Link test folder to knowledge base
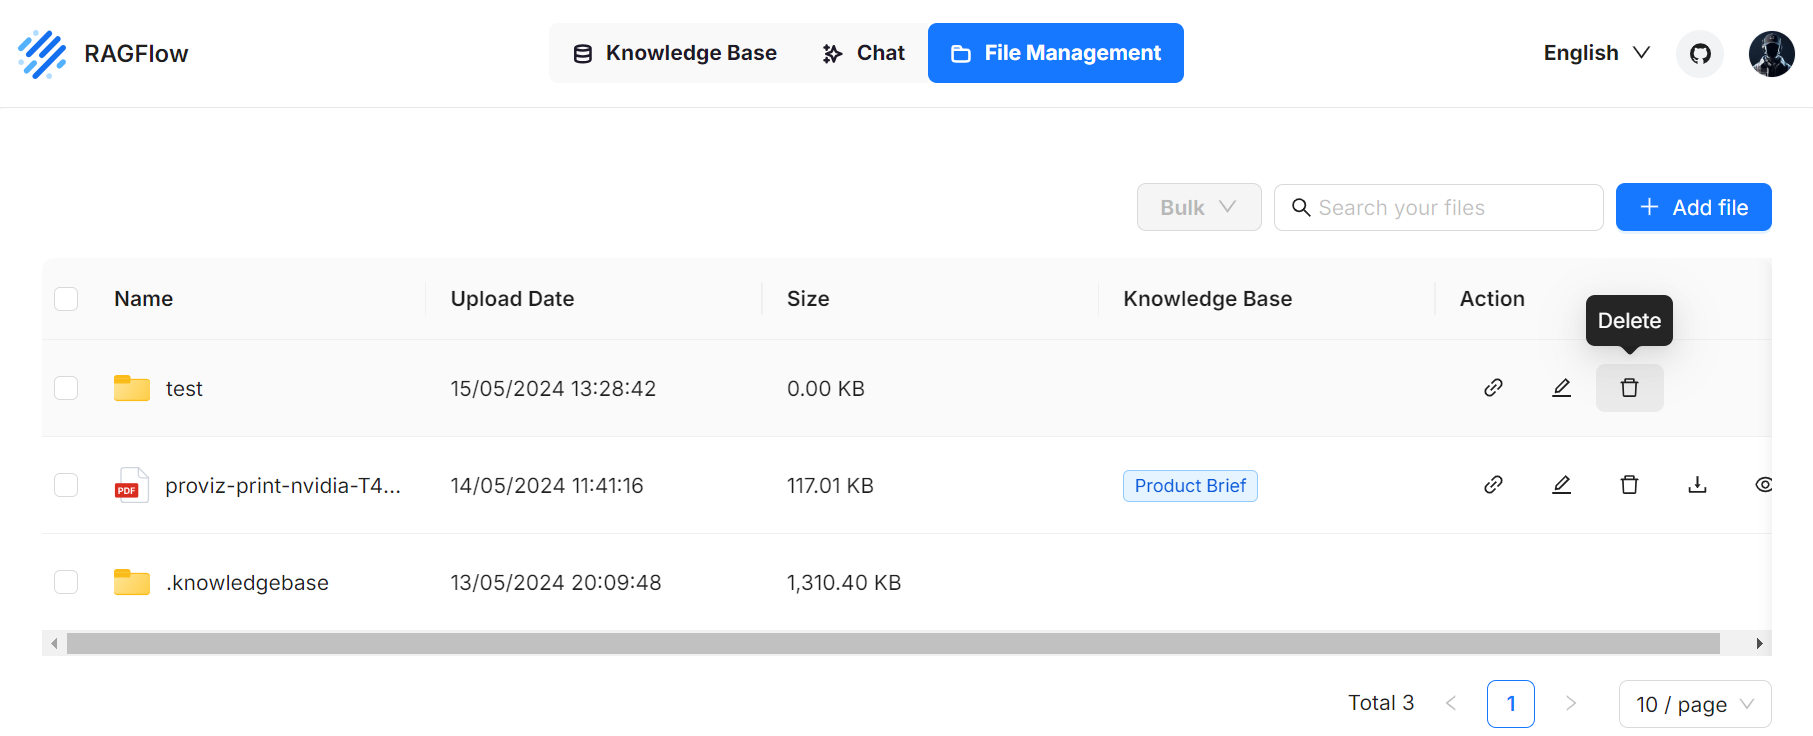Image resolution: width=1813 pixels, height=736 pixels. [1493, 388]
